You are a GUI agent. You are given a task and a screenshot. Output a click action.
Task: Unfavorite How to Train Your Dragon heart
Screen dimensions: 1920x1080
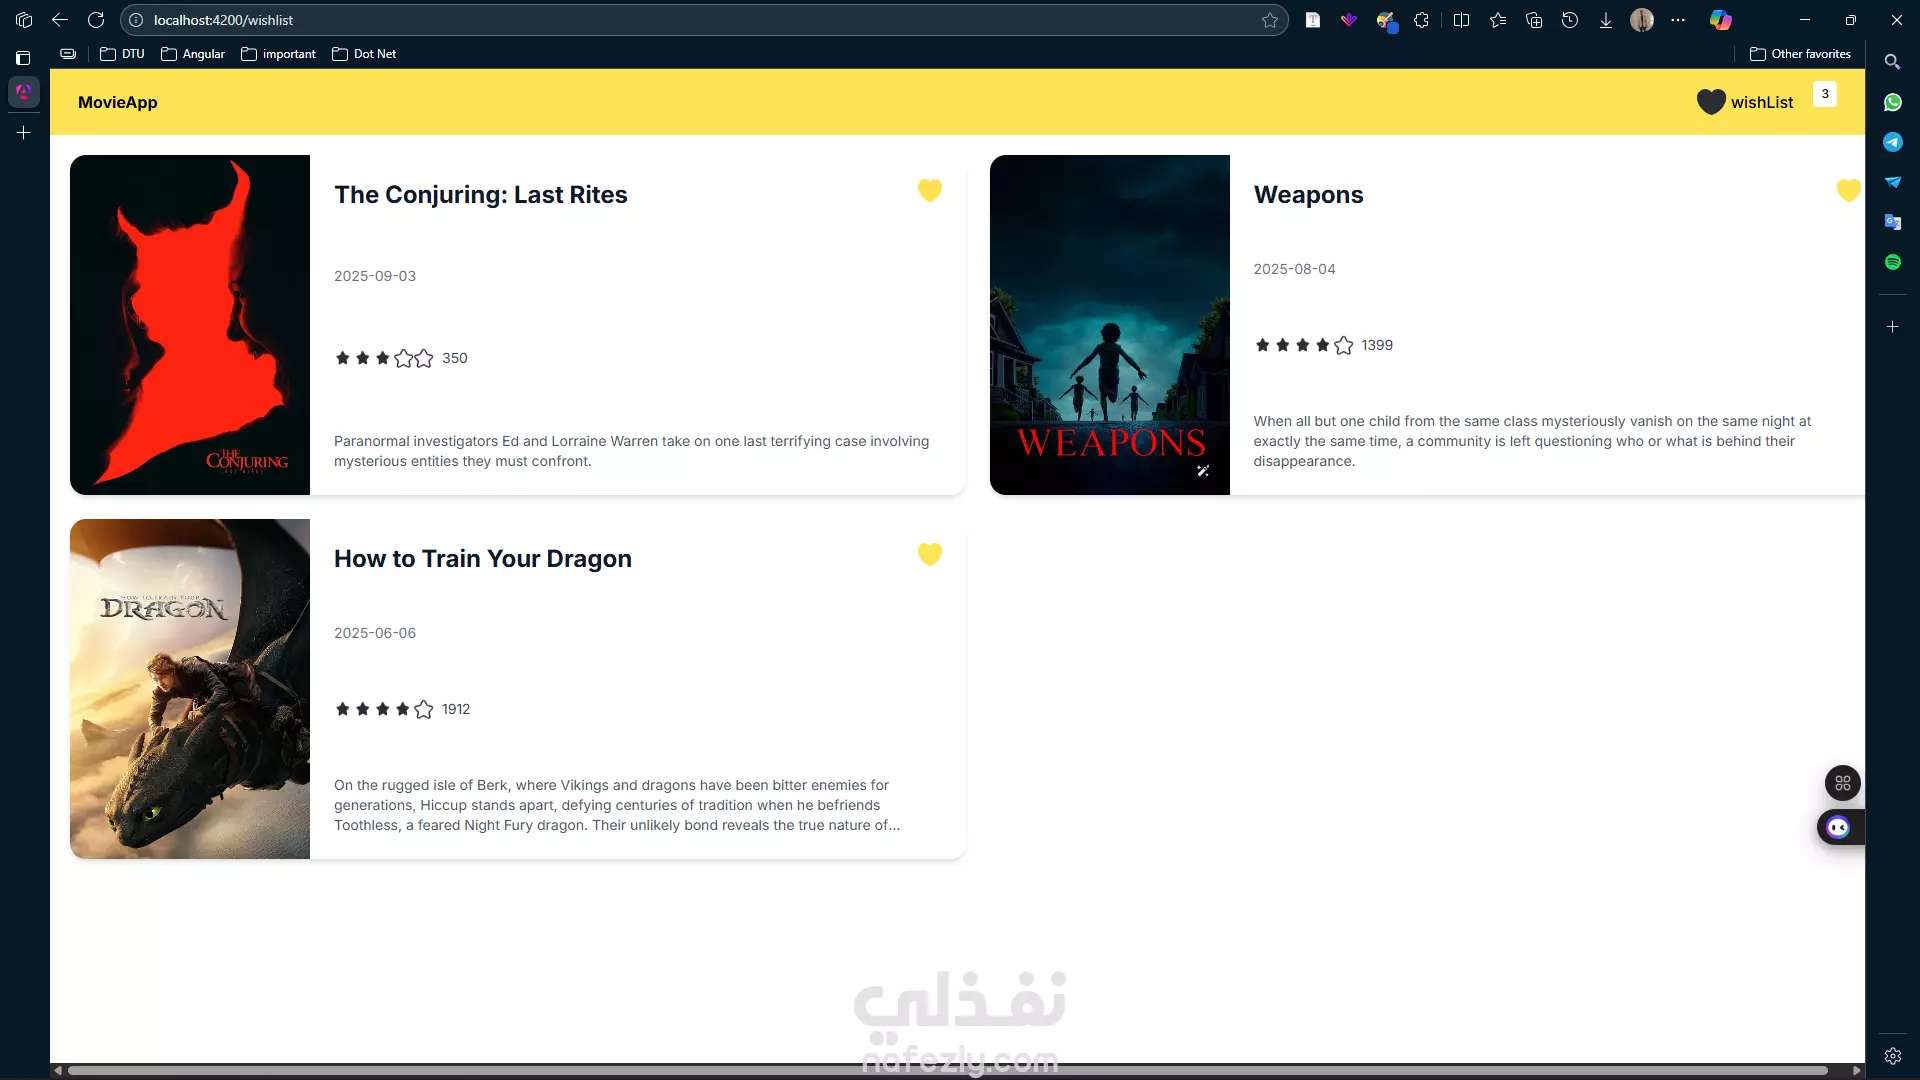point(930,554)
